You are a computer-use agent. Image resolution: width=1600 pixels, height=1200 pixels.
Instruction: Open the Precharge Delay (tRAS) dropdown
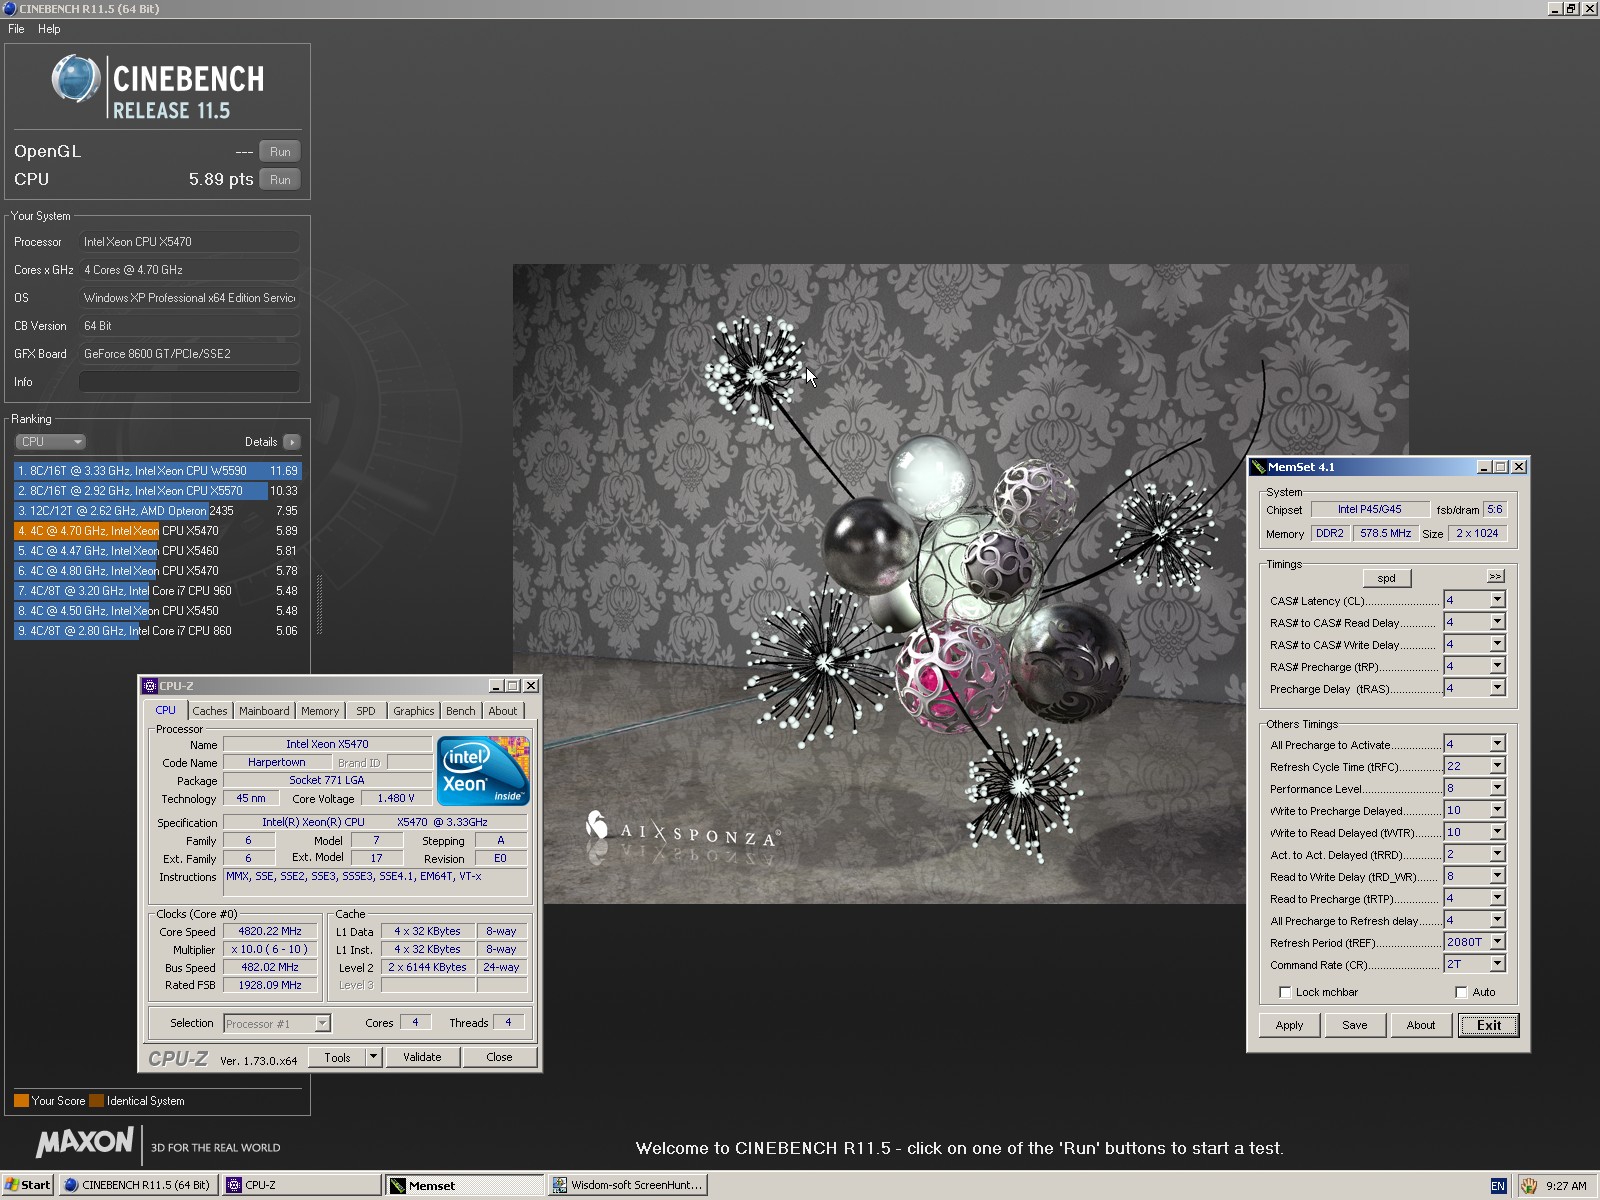point(1497,688)
